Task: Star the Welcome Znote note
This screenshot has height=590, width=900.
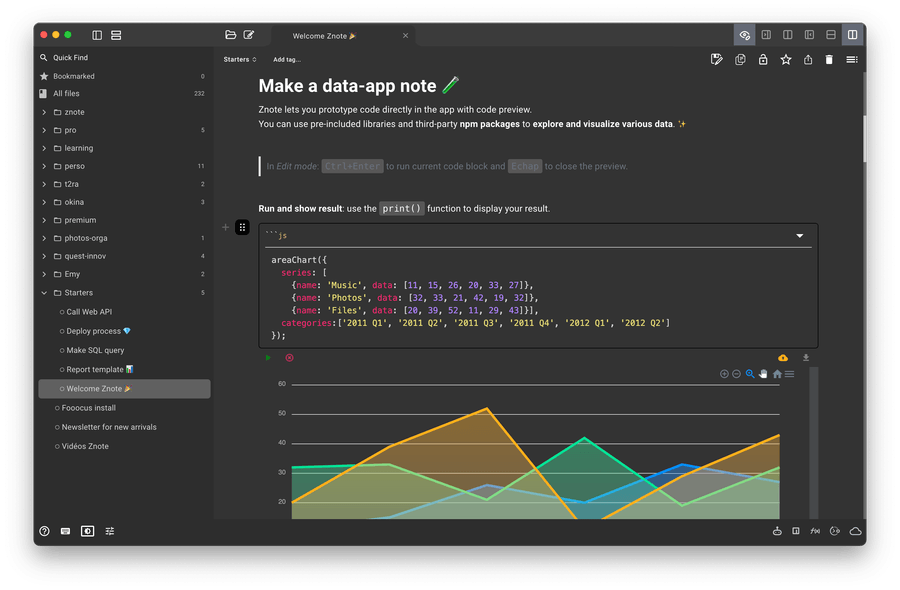Action: [785, 60]
